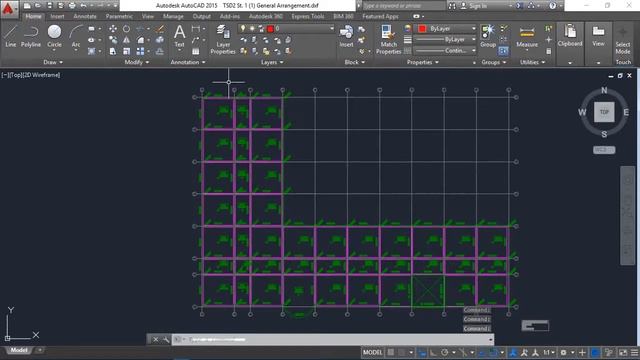Switch to the Parametric ribbon tab
640x360 pixels.
tap(119, 16)
